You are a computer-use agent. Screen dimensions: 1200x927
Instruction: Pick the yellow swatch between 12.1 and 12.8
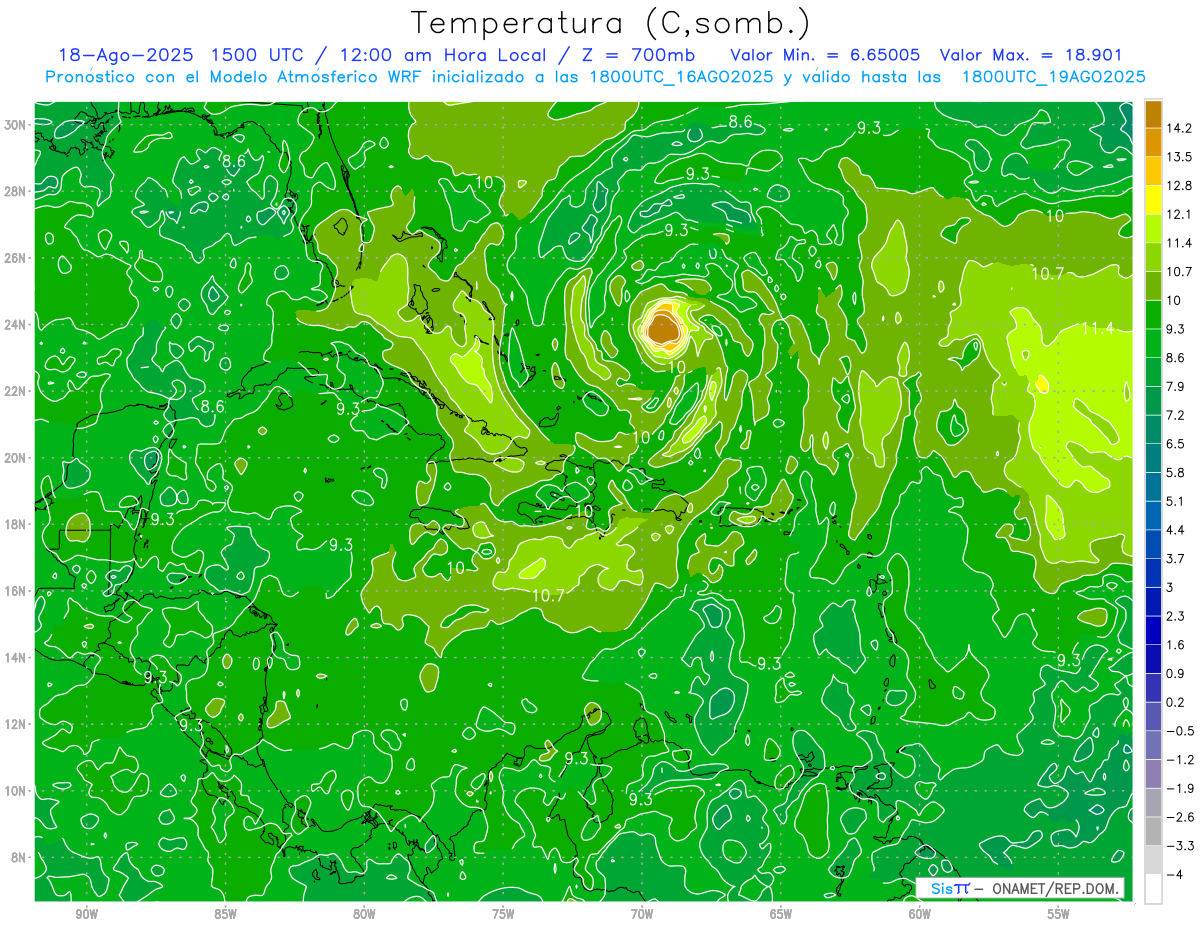pyautogui.click(x=1153, y=200)
